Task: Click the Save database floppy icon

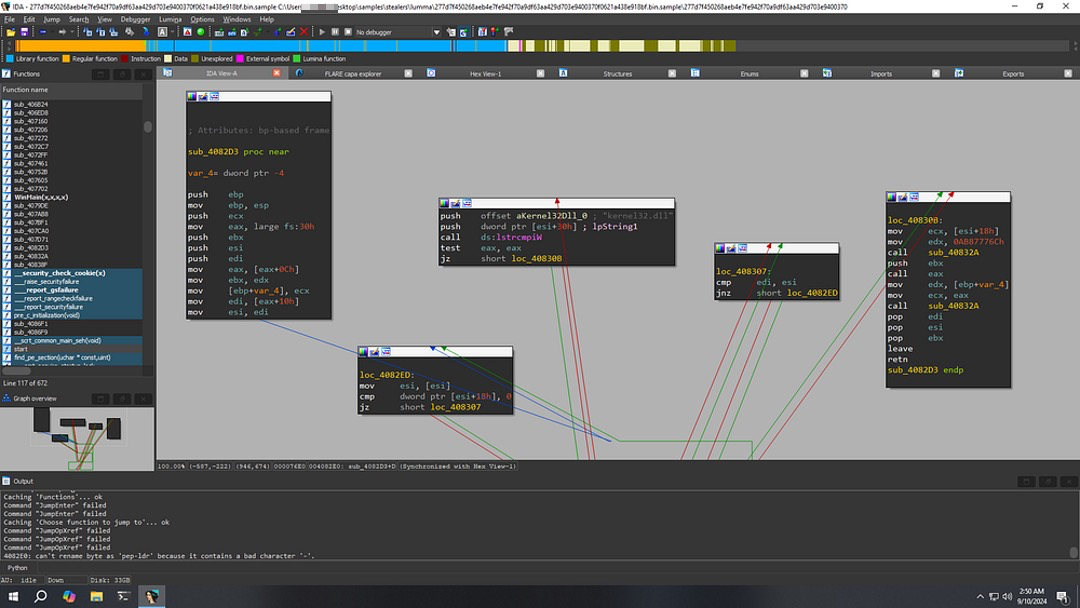Action: click(23, 32)
